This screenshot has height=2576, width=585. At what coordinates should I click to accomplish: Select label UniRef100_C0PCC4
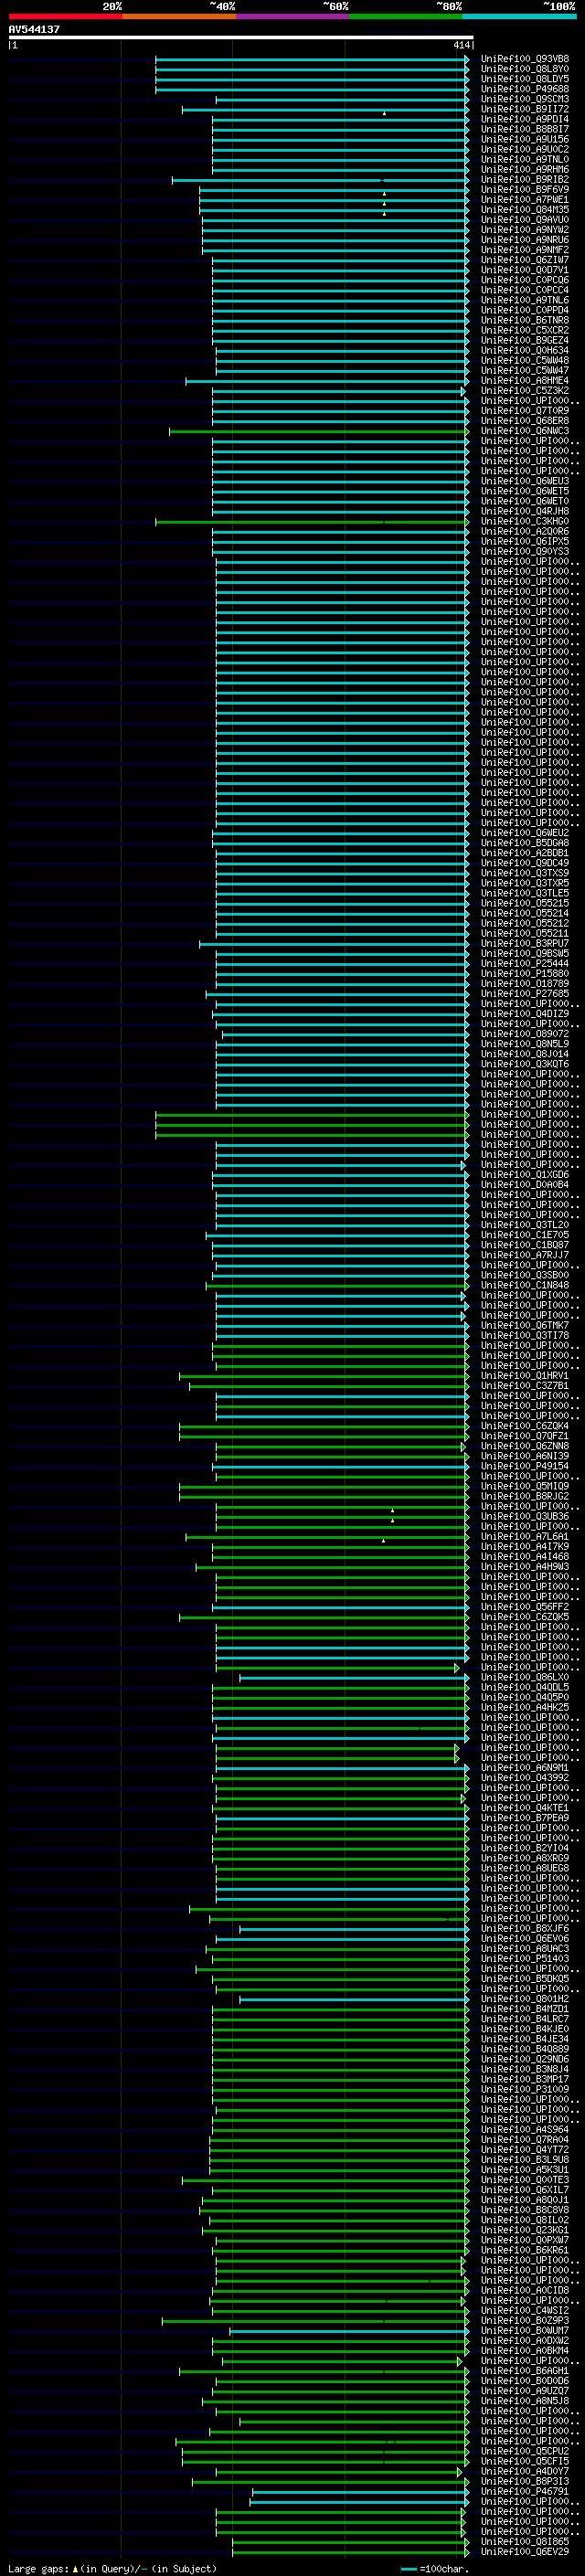(525, 290)
